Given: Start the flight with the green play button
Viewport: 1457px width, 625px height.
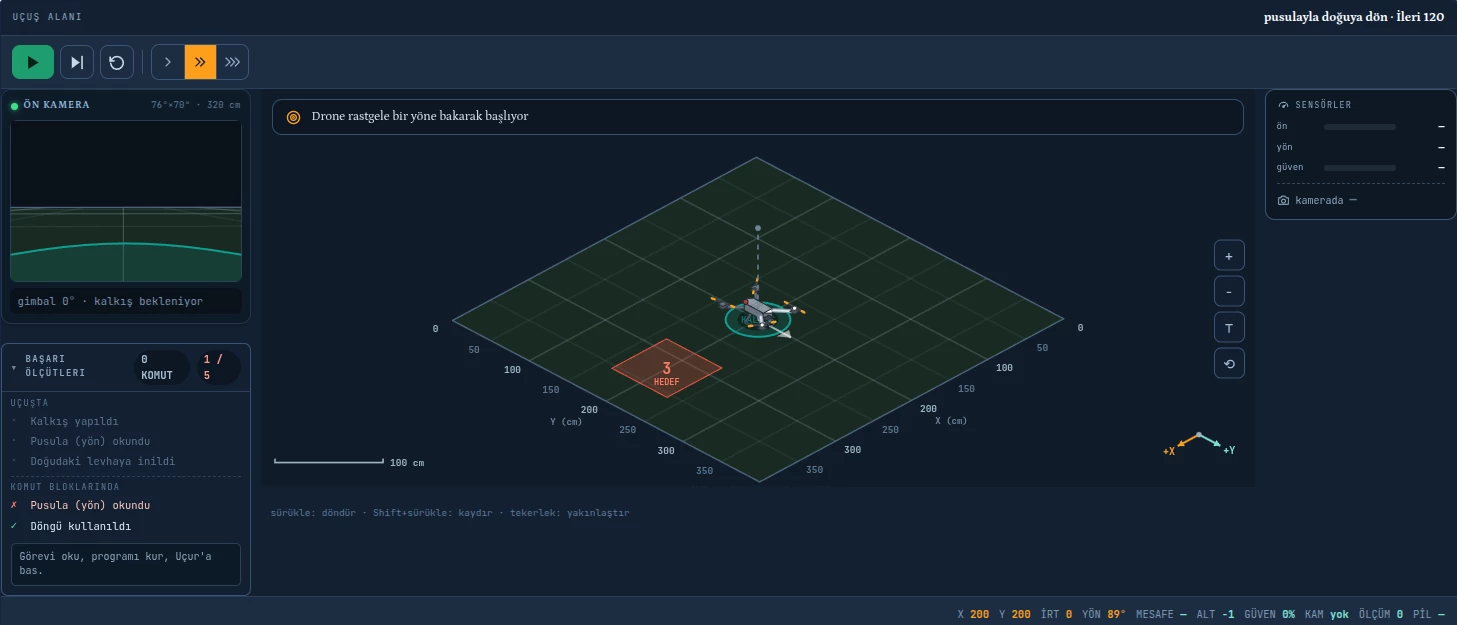Looking at the screenshot, I should click(33, 62).
